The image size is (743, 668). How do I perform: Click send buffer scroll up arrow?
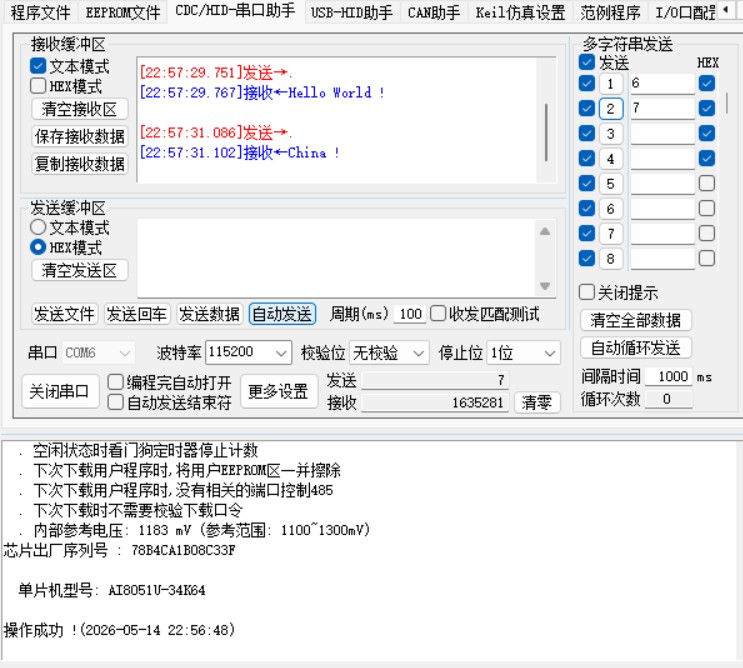(x=545, y=231)
